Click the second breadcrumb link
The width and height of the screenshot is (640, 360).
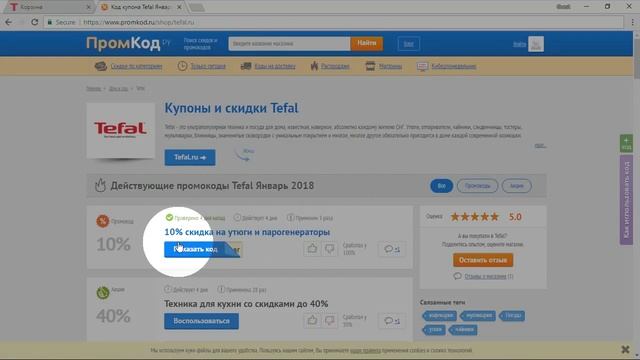pyautogui.click(x=118, y=89)
